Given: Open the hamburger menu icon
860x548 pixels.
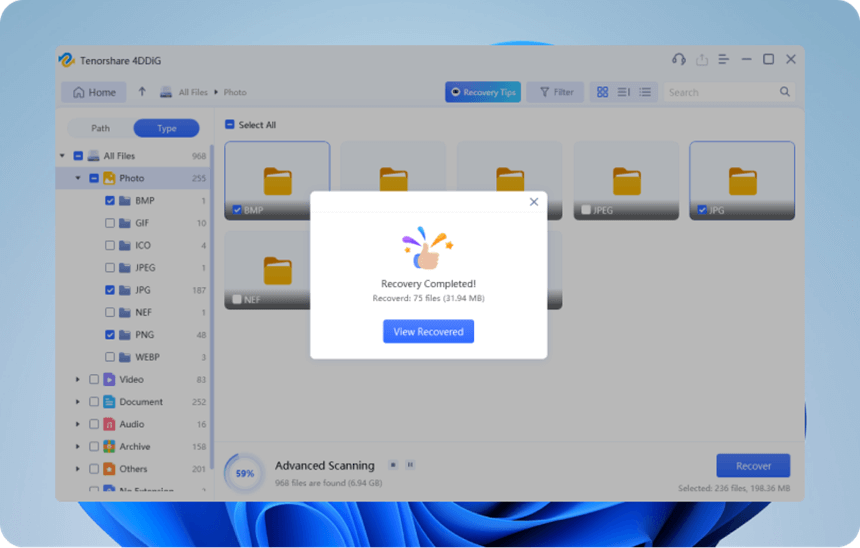Looking at the screenshot, I should pyautogui.click(x=724, y=60).
